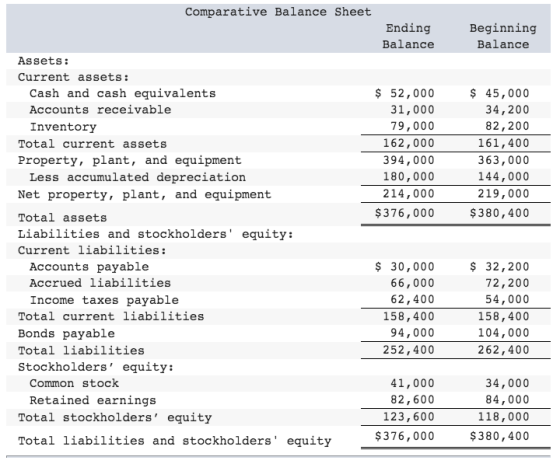Click accounts receivable beginning value 34,200
The height and width of the screenshot is (464, 560).
[507, 110]
